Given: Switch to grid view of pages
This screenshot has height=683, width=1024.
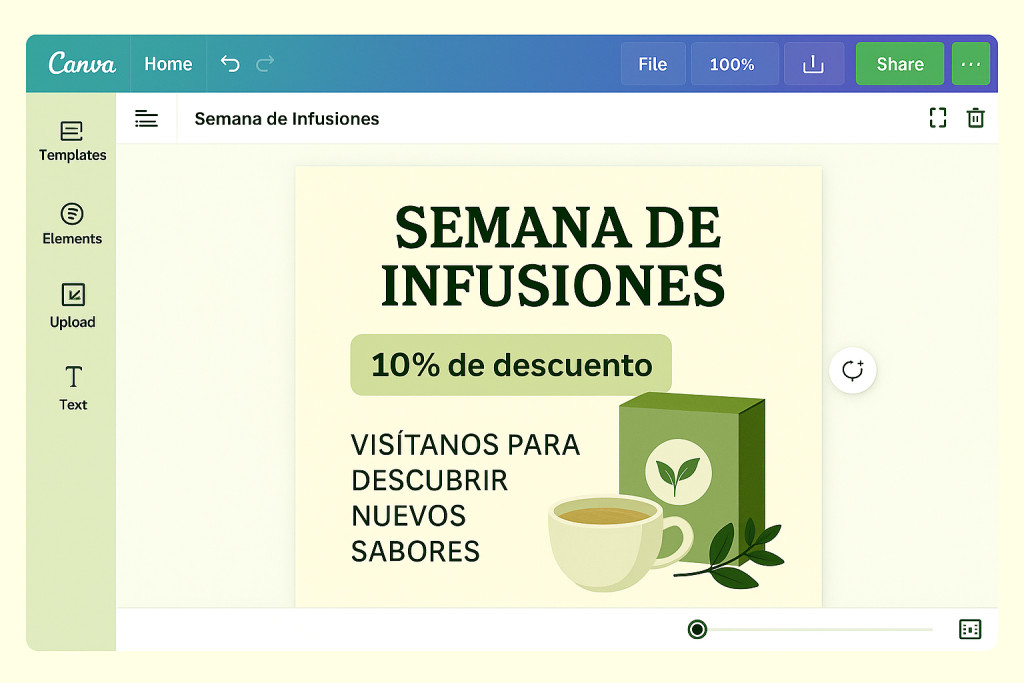Looking at the screenshot, I should pyautogui.click(x=968, y=629).
